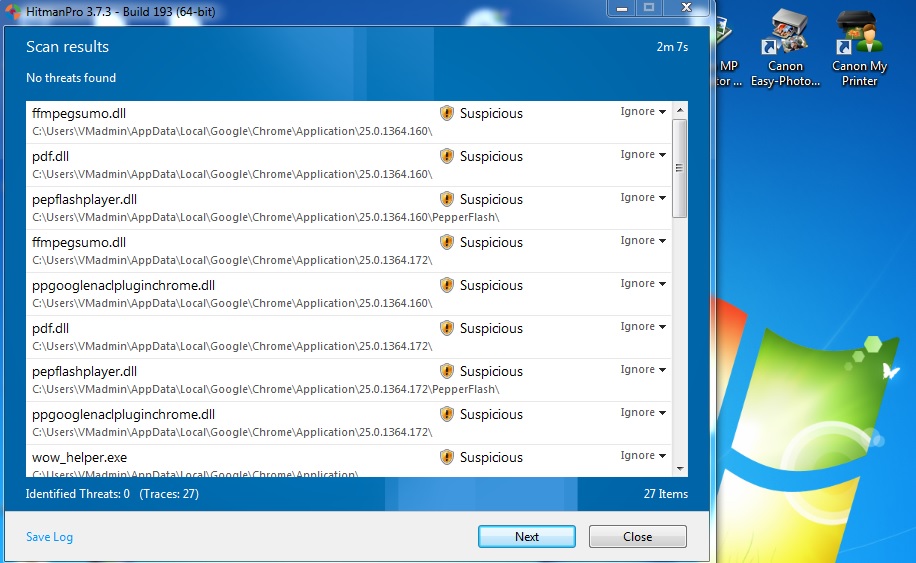The image size is (916, 563).
Task: Open Ignore dropdown for ppgooglenaclpluginchrome.dll version 25.0.1364.172
Action: [x=643, y=412]
